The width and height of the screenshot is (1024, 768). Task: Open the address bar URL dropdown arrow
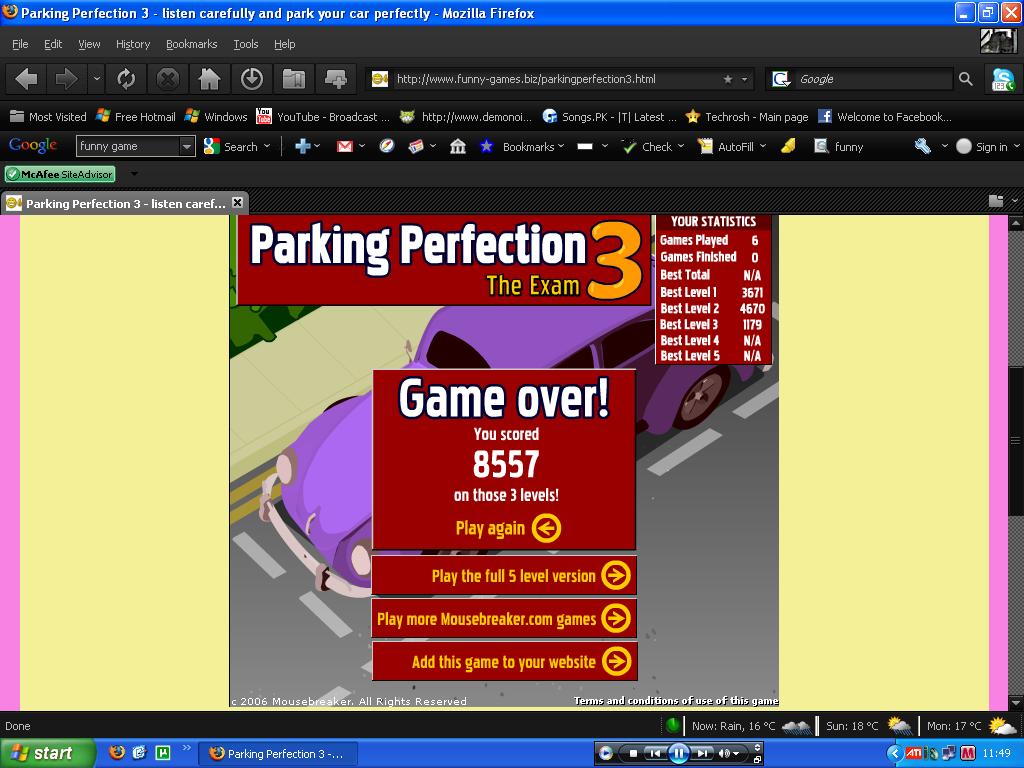pyautogui.click(x=744, y=80)
